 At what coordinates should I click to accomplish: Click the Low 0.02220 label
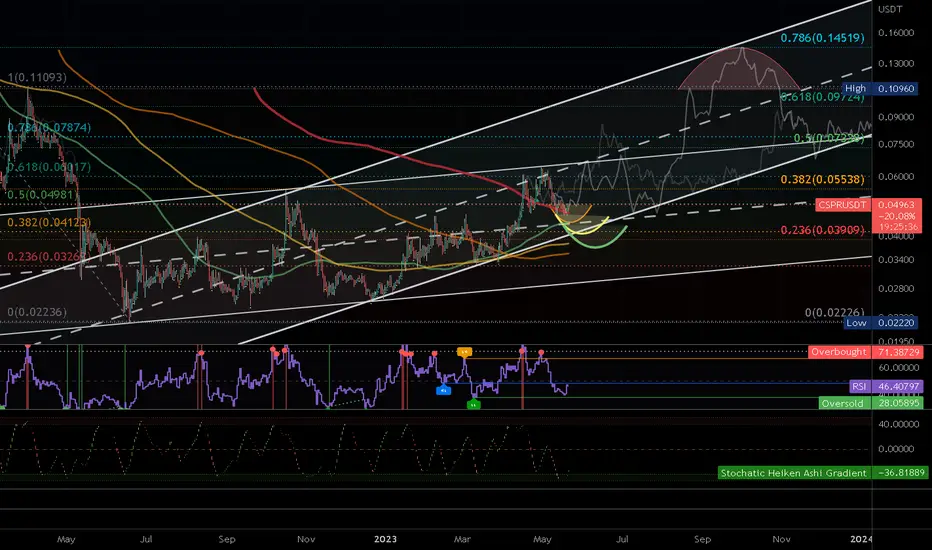click(x=881, y=323)
